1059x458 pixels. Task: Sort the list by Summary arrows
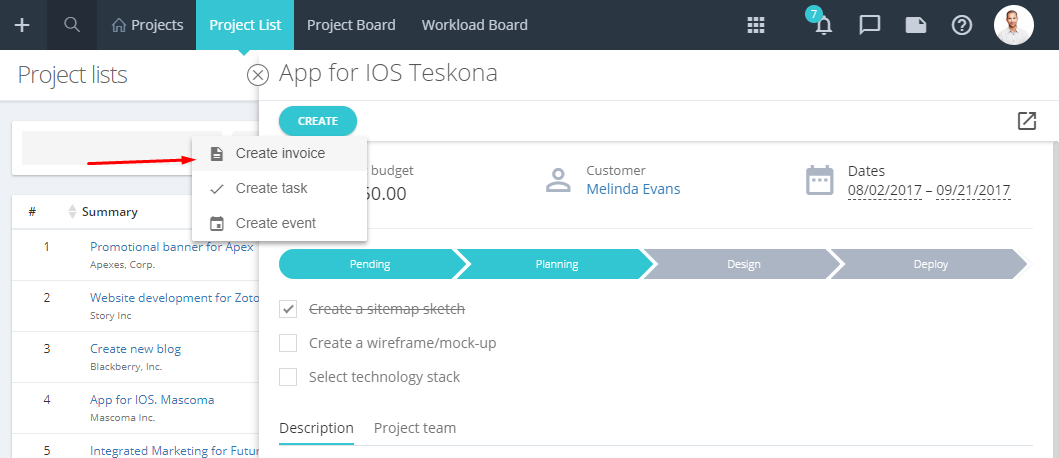pos(72,211)
